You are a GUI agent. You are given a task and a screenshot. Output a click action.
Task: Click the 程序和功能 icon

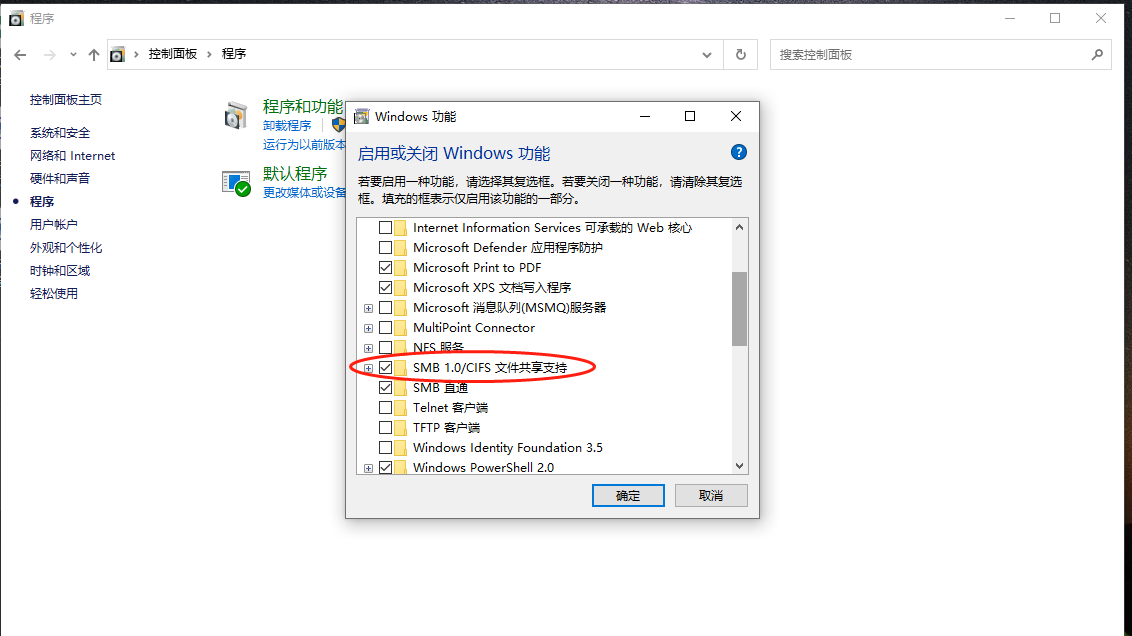click(x=235, y=116)
